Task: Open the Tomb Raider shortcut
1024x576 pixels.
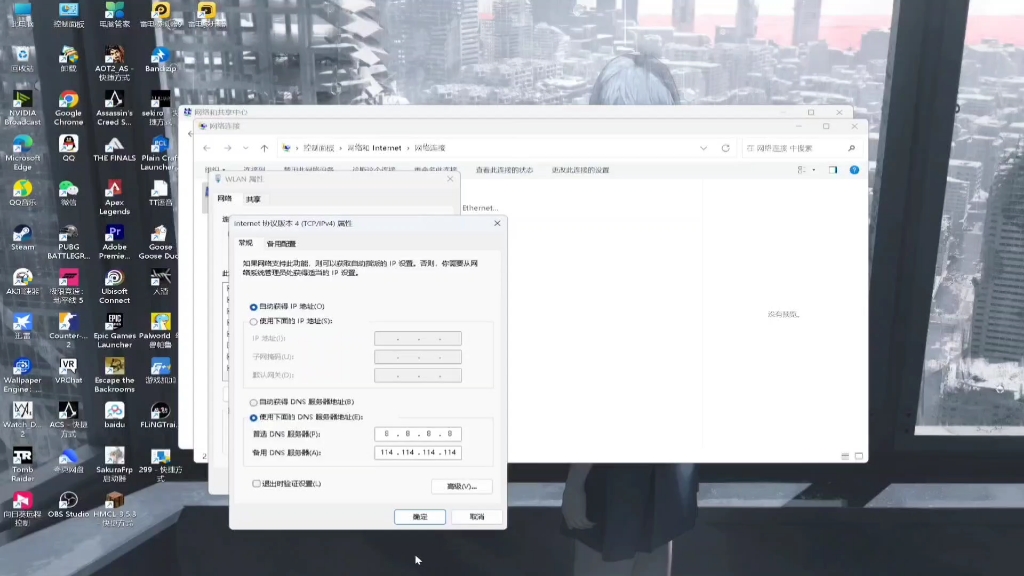Action: (22, 465)
